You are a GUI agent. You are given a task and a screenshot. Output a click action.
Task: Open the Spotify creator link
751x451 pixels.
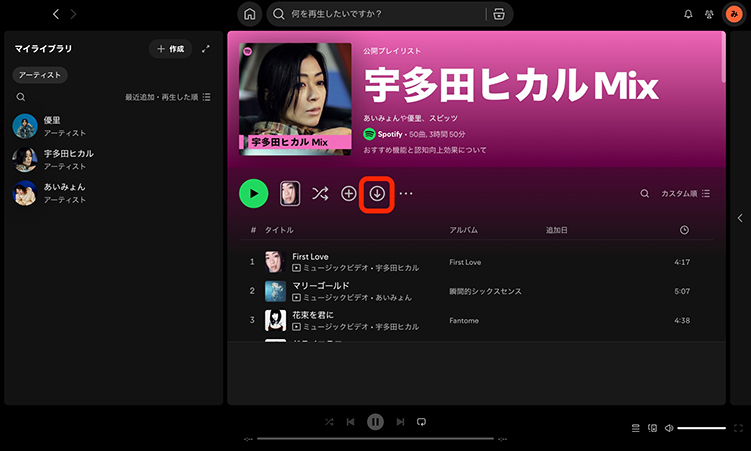[x=389, y=135]
